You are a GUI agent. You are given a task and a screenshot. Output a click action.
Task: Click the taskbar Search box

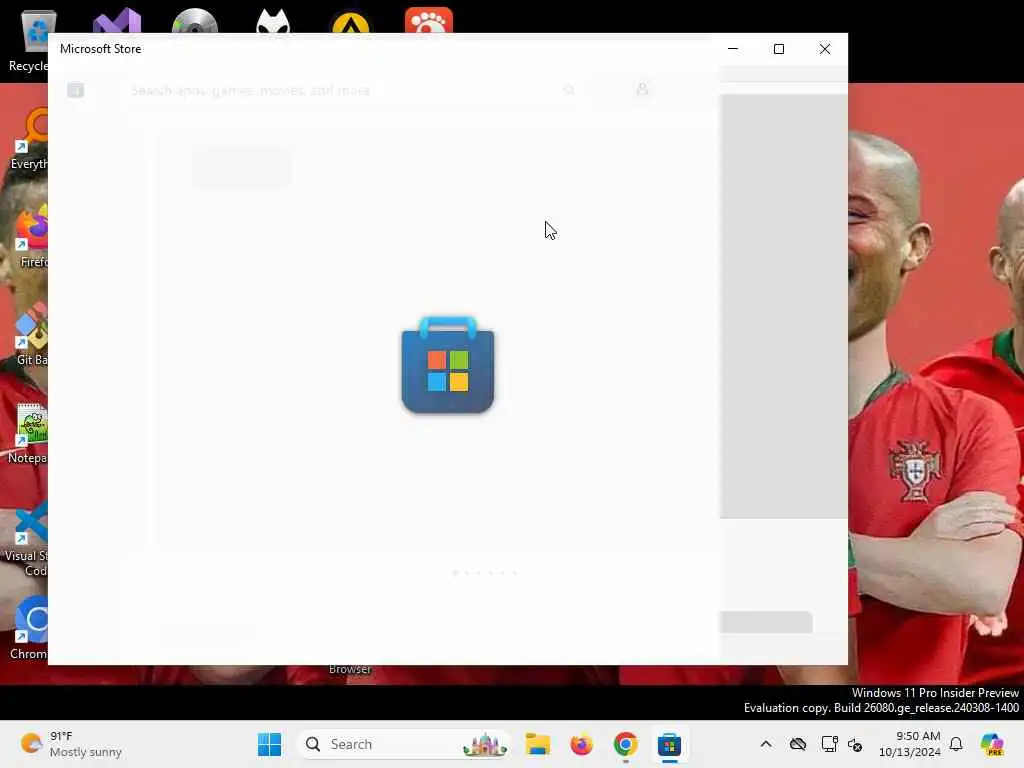click(405, 744)
